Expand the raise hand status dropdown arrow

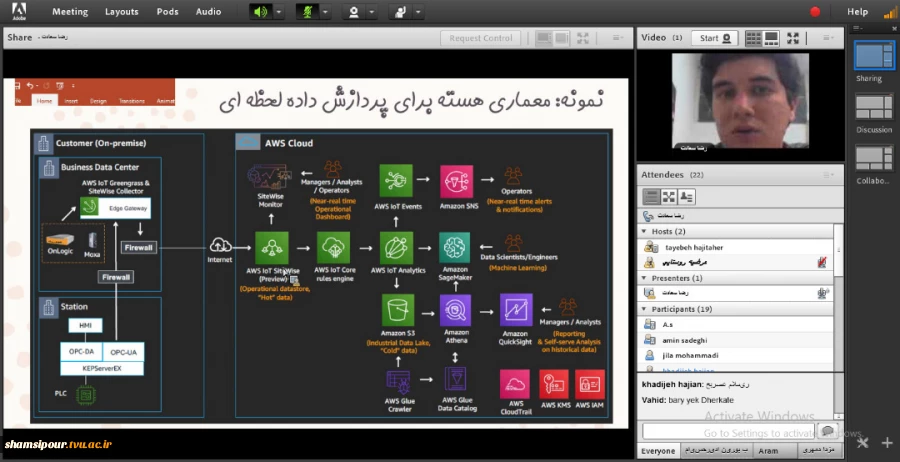(x=417, y=11)
